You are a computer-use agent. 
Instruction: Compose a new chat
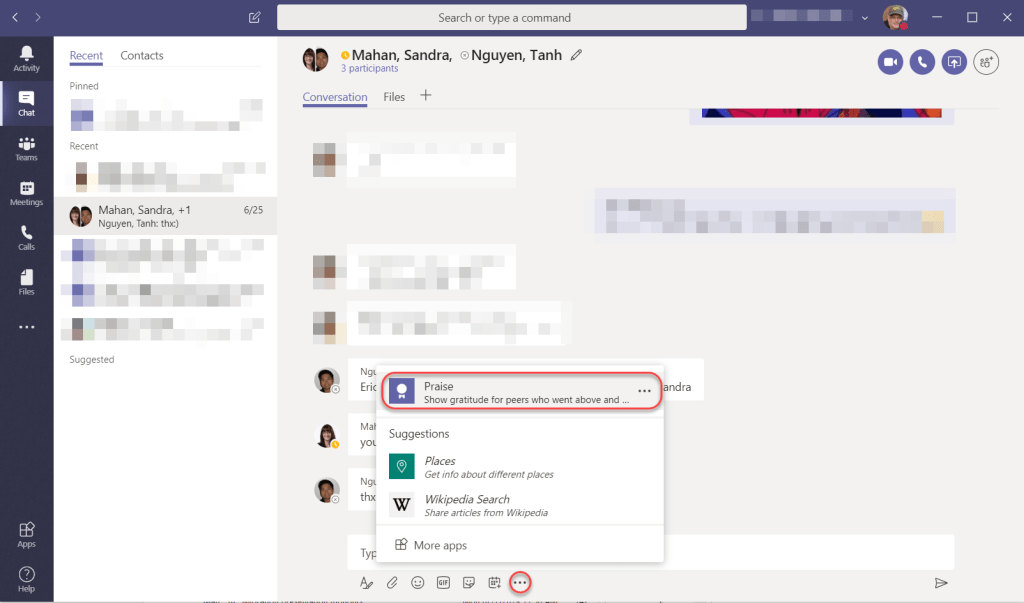tap(254, 17)
